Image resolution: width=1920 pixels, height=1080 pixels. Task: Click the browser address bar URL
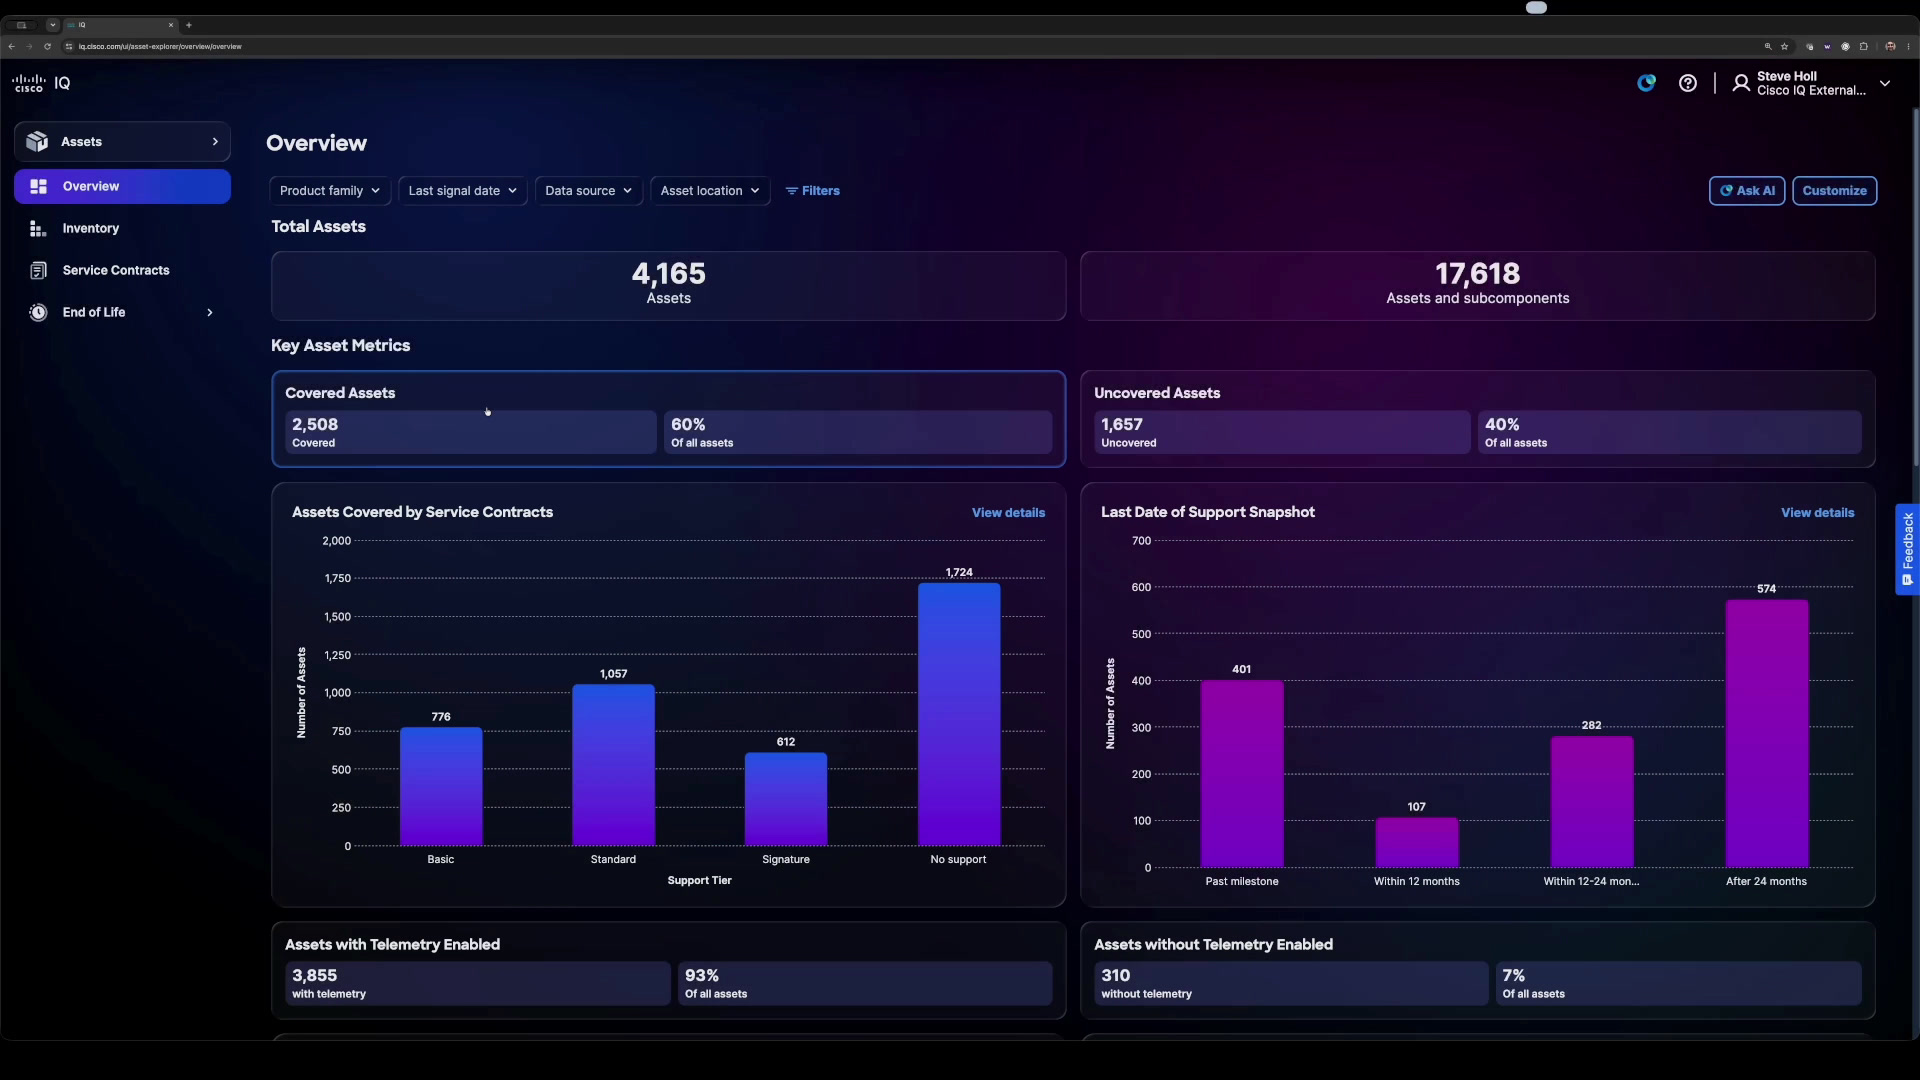(x=160, y=46)
